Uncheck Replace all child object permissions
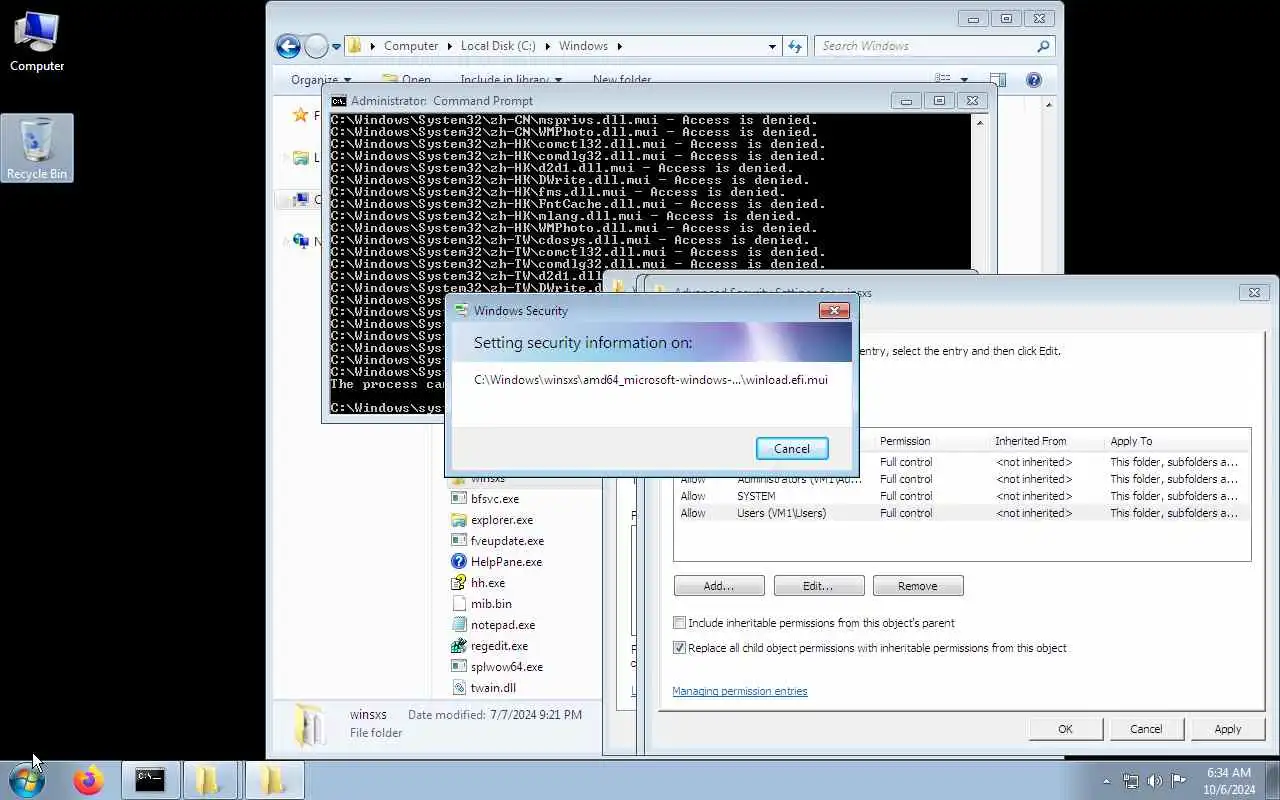This screenshot has height=800, width=1280. point(680,648)
